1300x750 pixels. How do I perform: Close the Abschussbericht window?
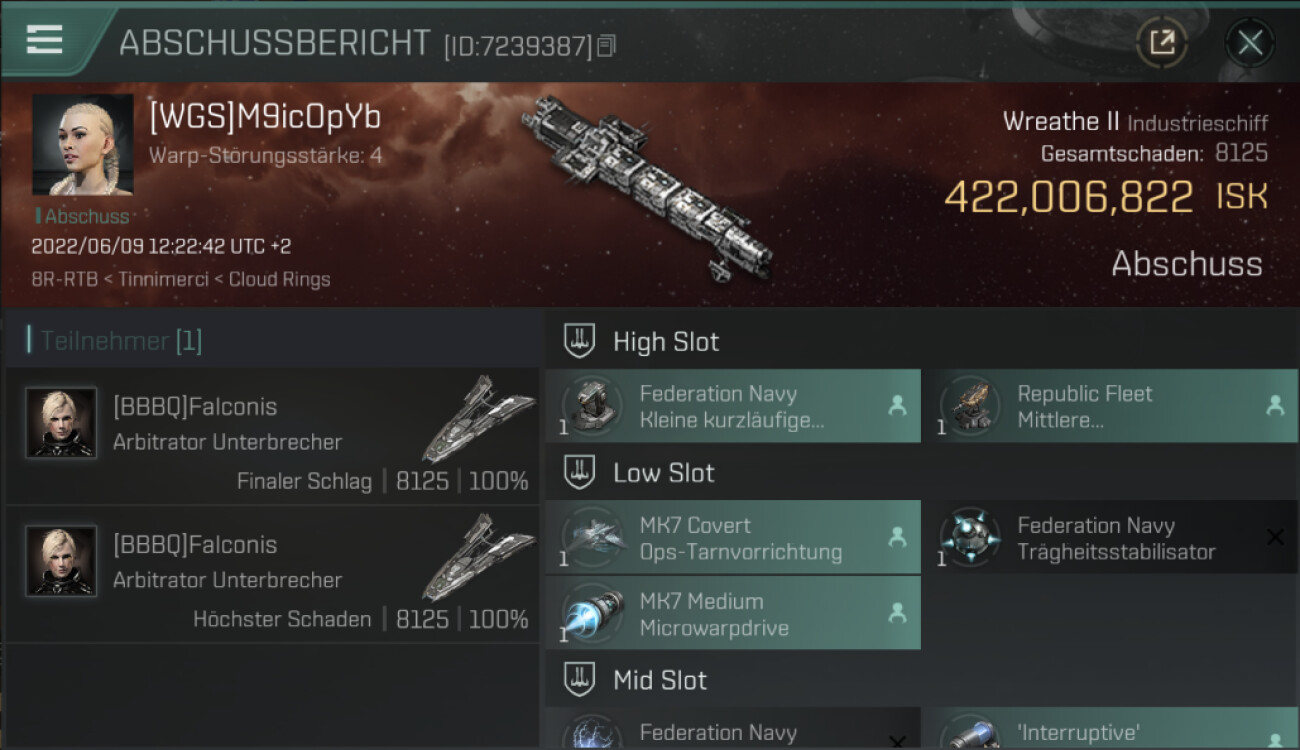tap(1249, 43)
